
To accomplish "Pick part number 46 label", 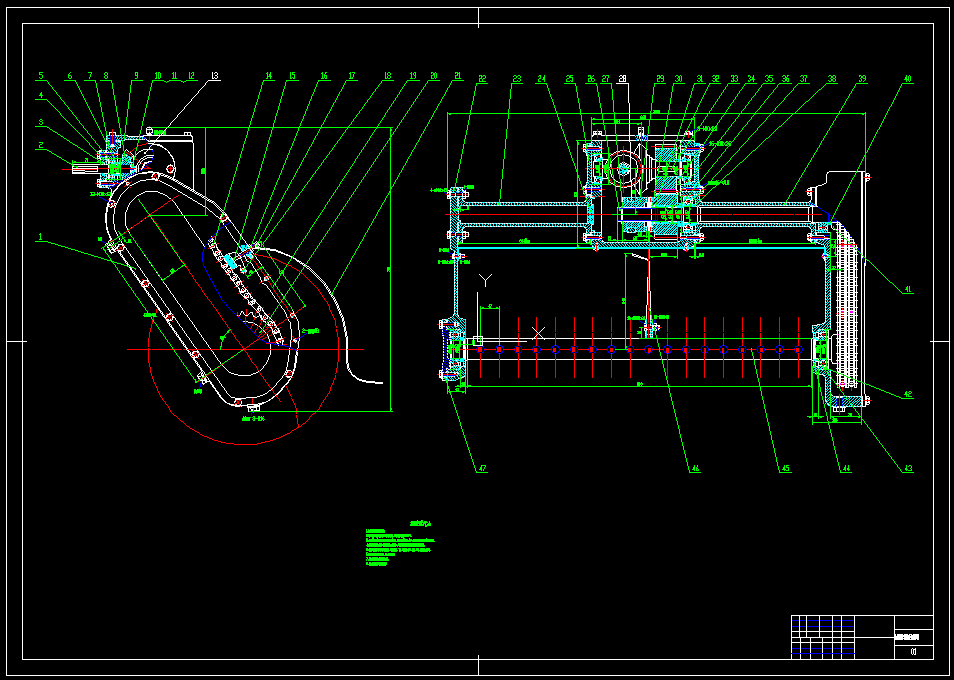I will click(x=695, y=468).
